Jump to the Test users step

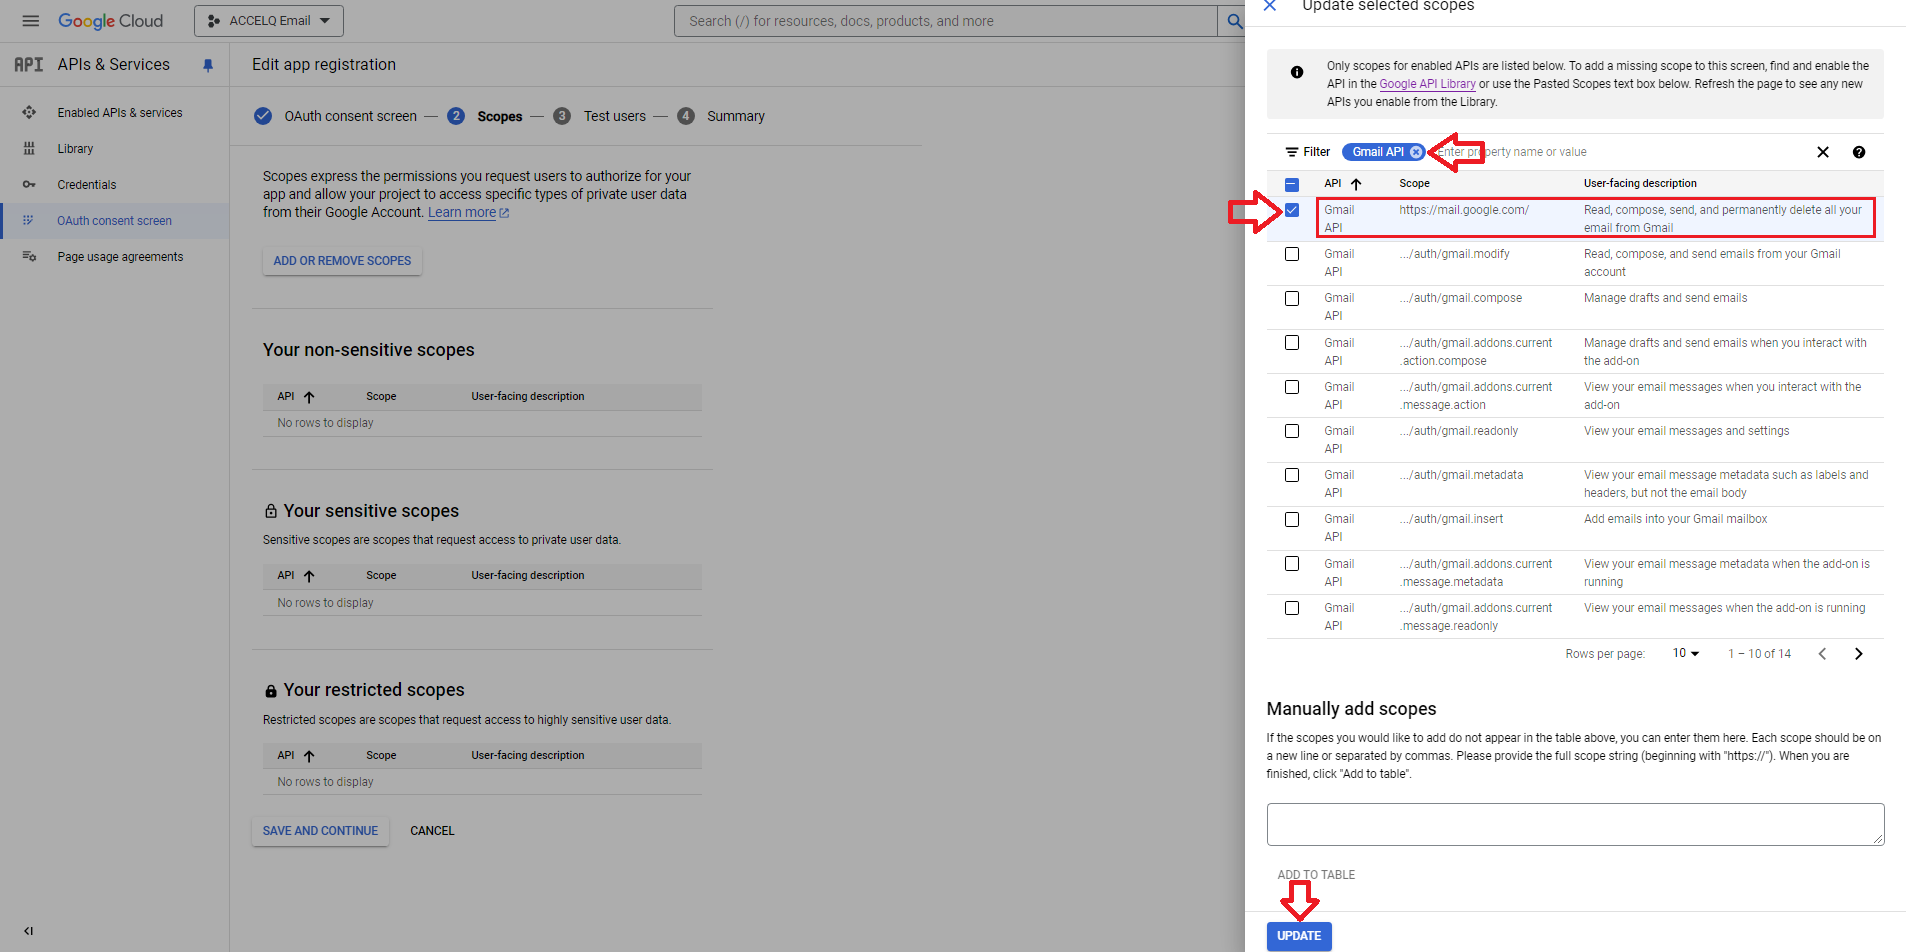[x=600, y=116]
